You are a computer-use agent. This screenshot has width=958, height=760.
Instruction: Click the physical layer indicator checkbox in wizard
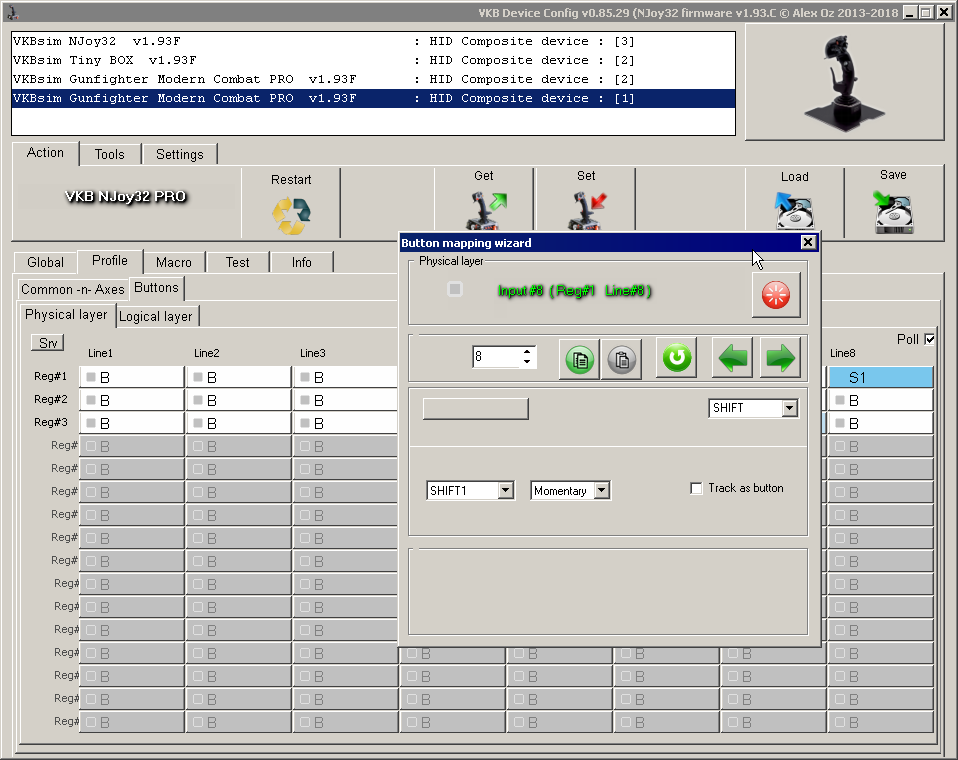click(455, 289)
